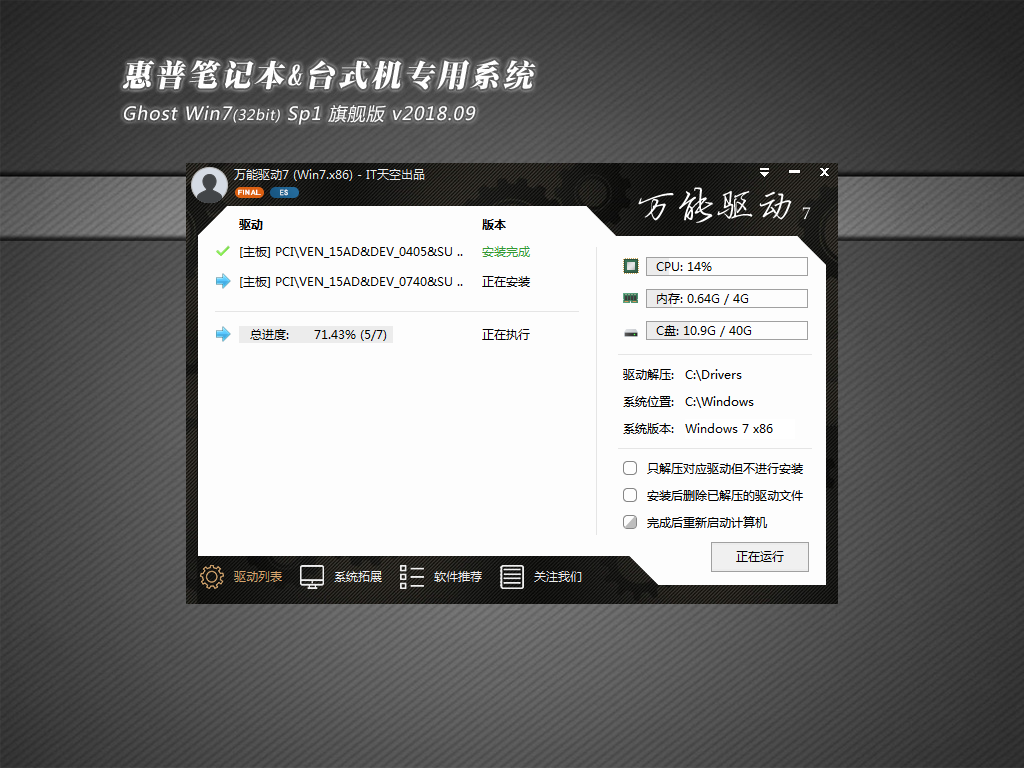
Task: Click the document icon beside 关注我们
Action: pos(512,577)
